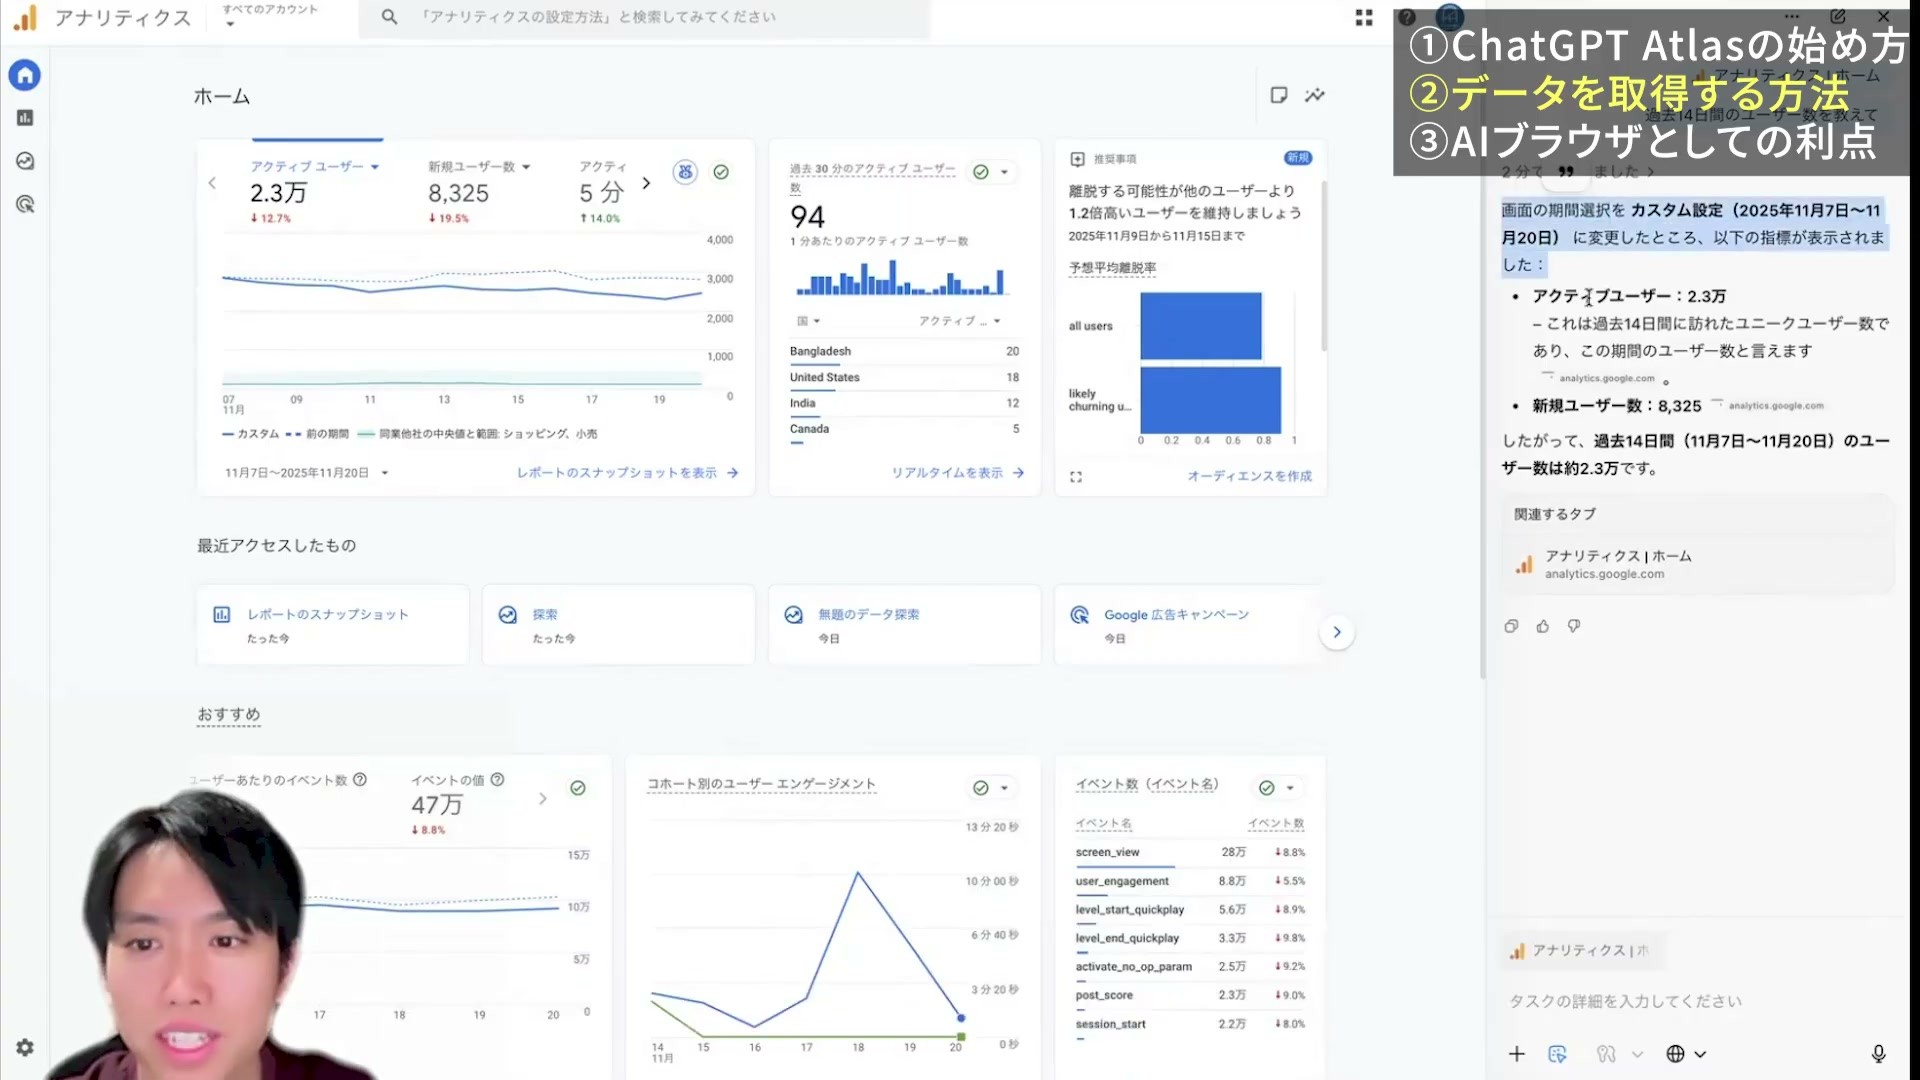Open the すべてのアカウント account selector
1920x1080 pixels.
270,15
